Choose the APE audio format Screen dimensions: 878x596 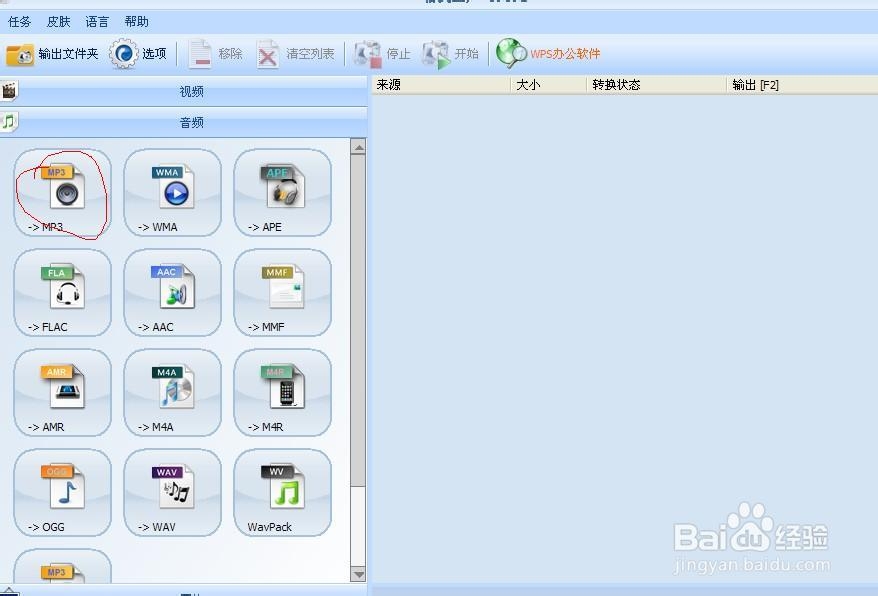281,192
